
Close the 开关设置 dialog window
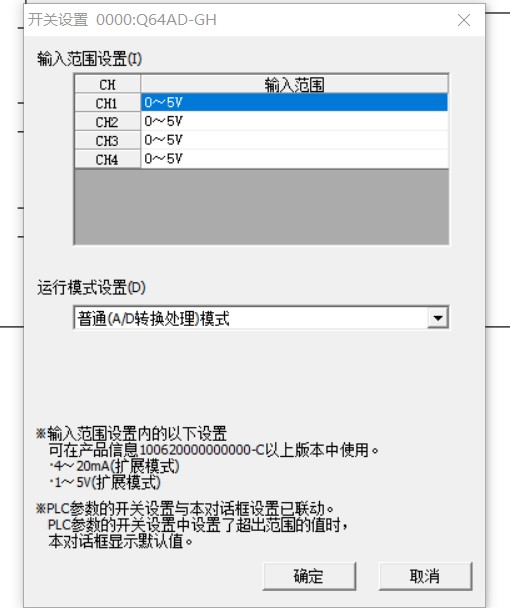464,20
